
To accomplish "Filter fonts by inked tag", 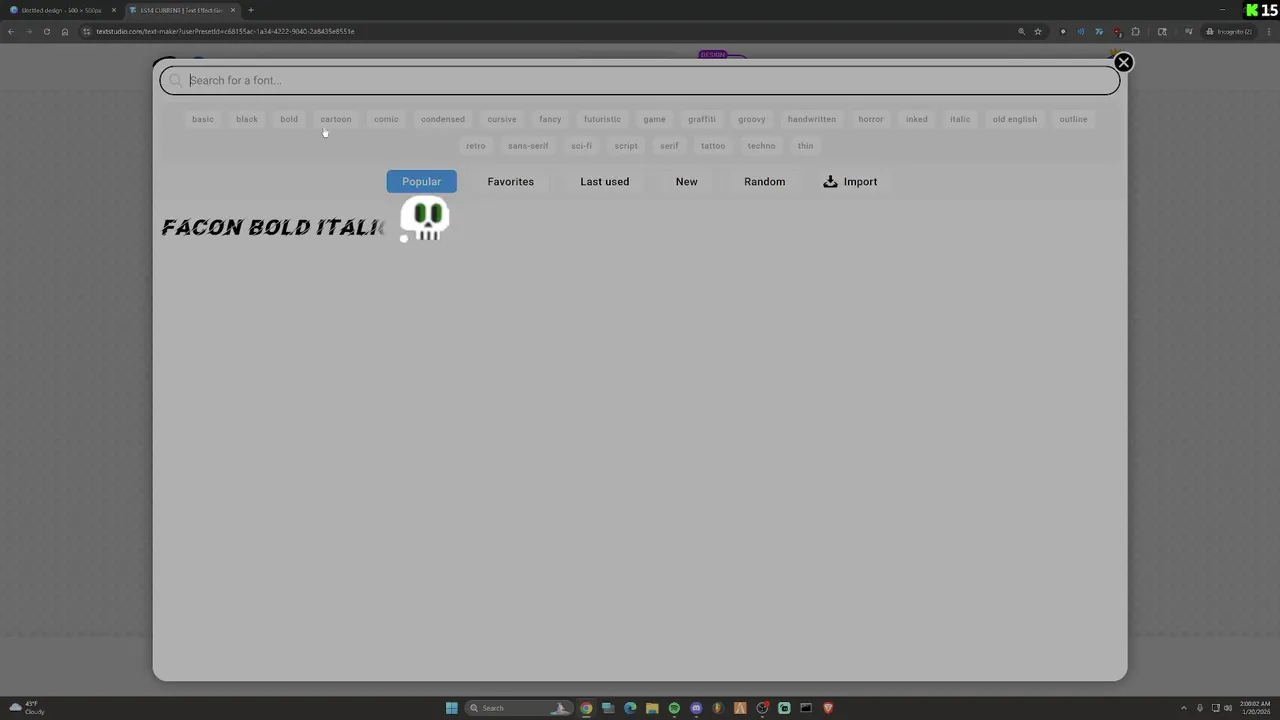I will (917, 119).
